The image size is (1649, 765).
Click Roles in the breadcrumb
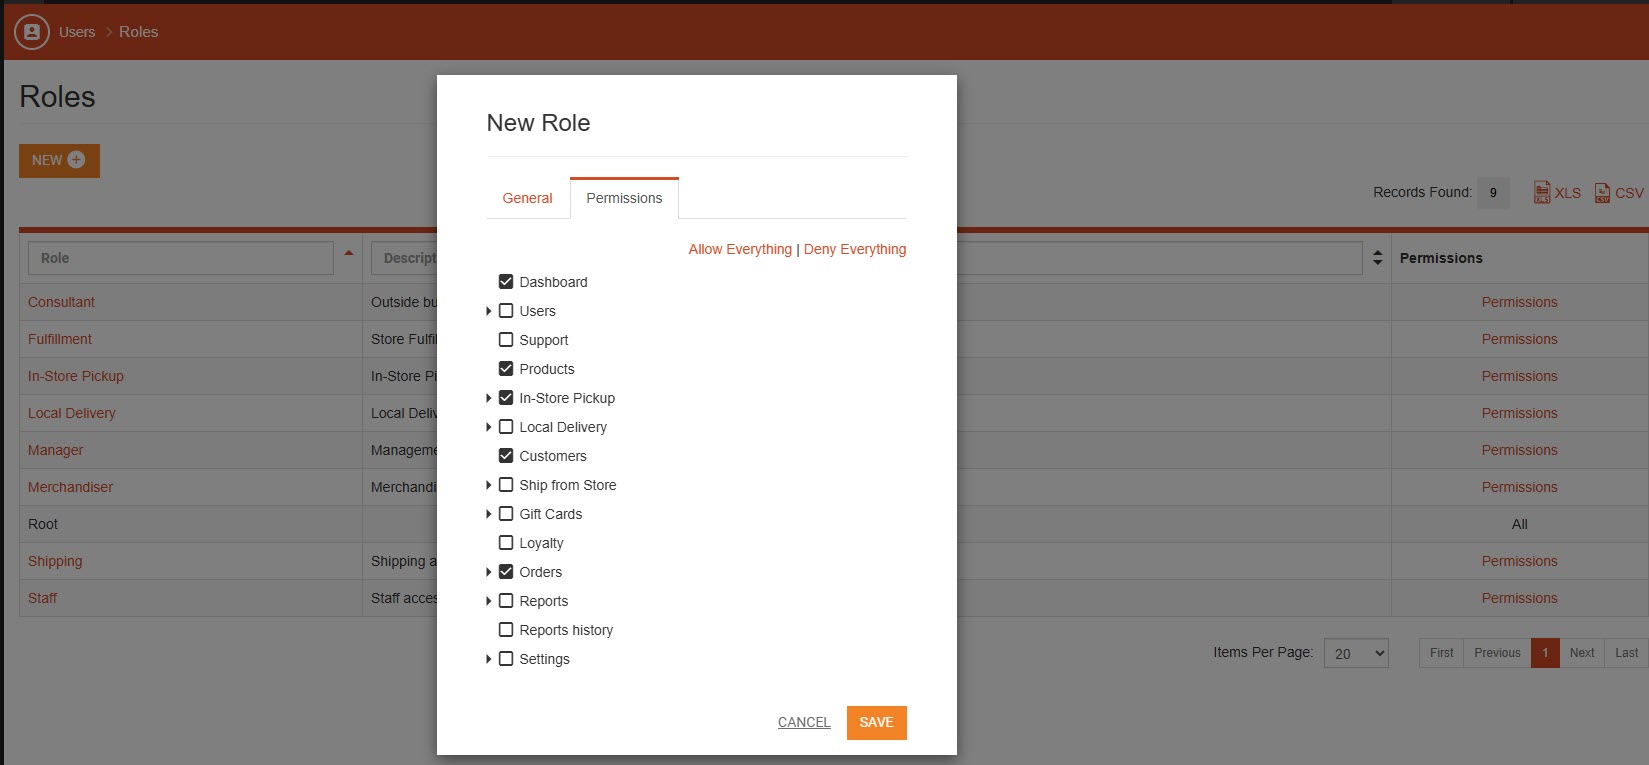click(x=138, y=32)
